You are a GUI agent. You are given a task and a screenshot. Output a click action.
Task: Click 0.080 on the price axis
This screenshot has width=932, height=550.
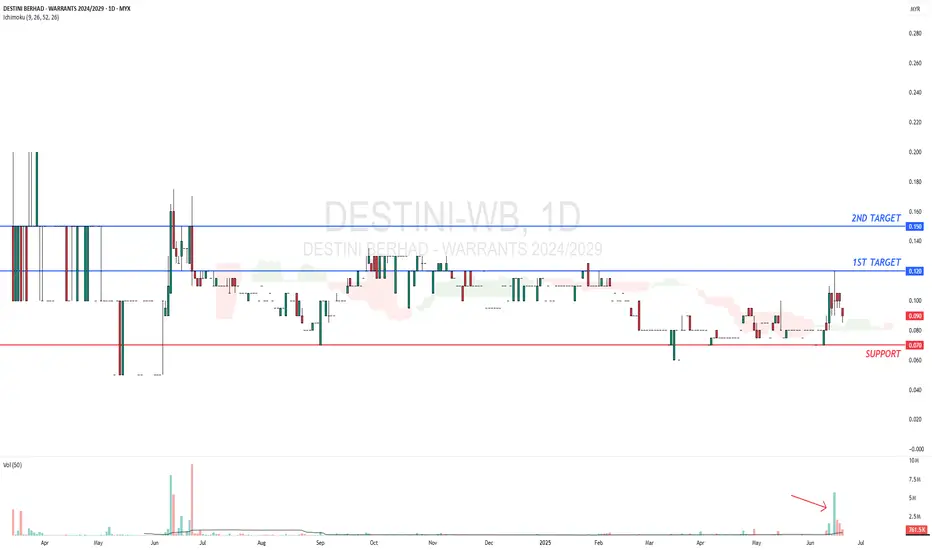[915, 331]
